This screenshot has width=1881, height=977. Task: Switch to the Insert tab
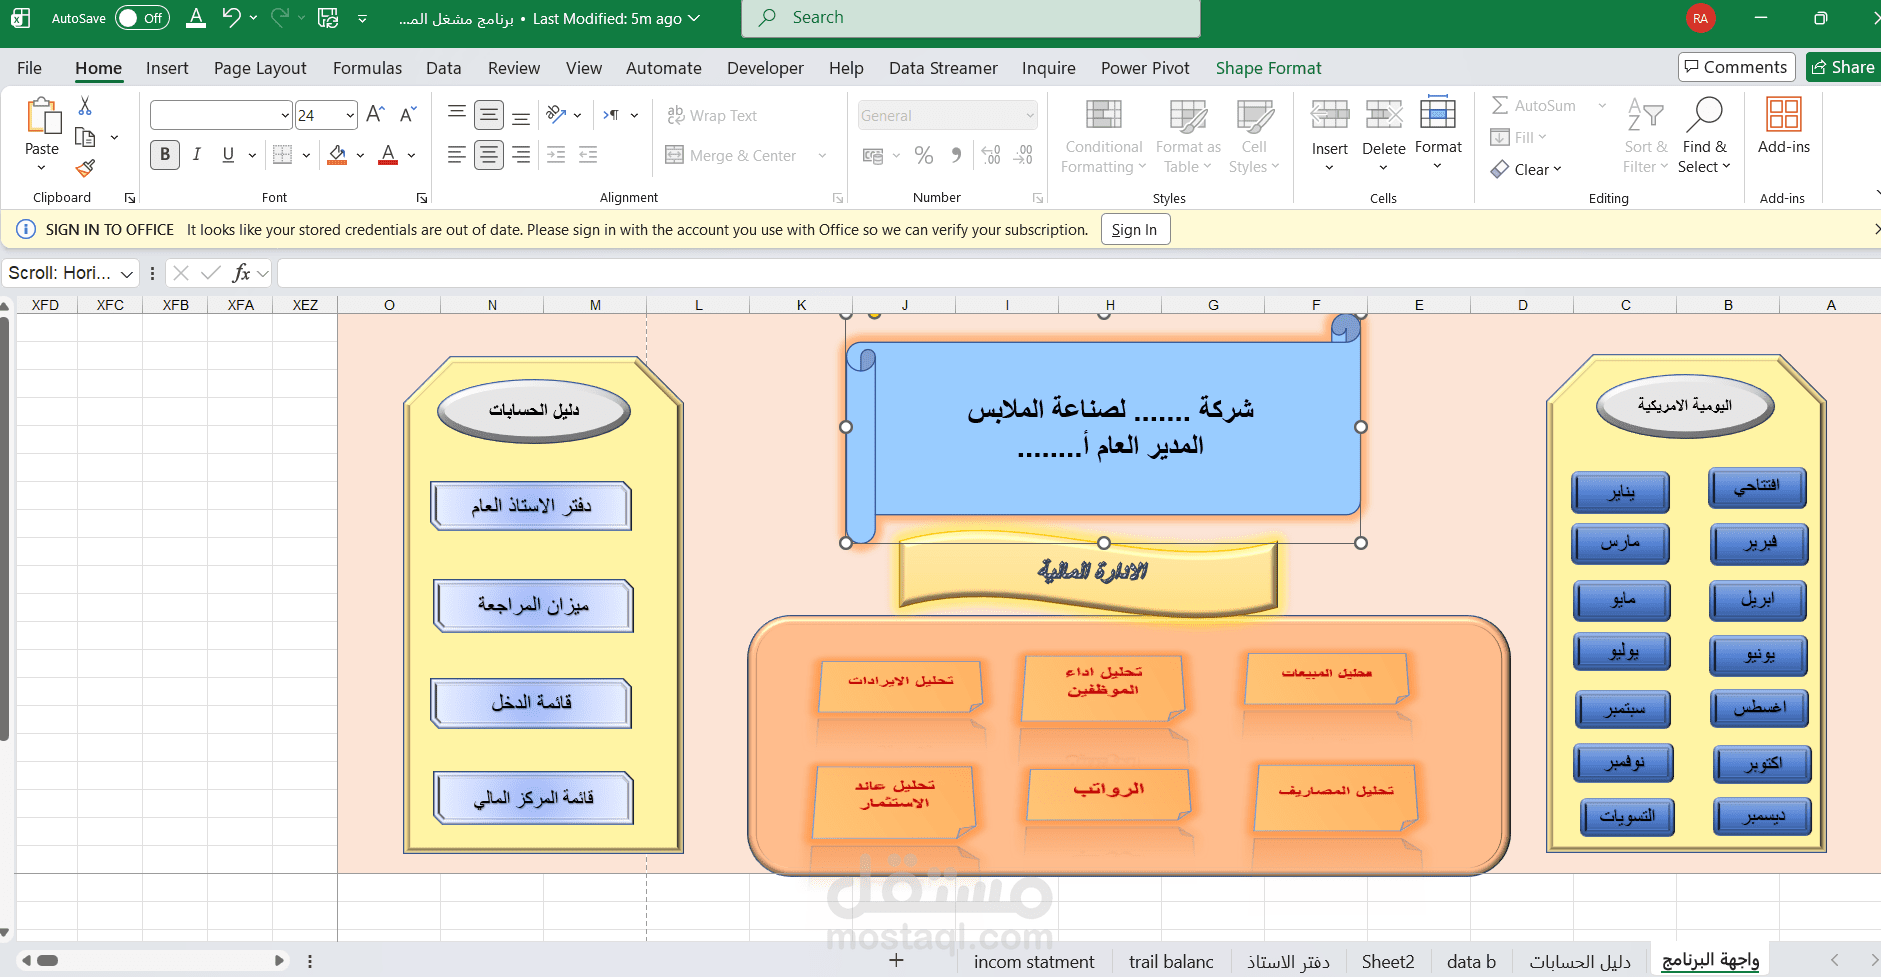tap(167, 68)
